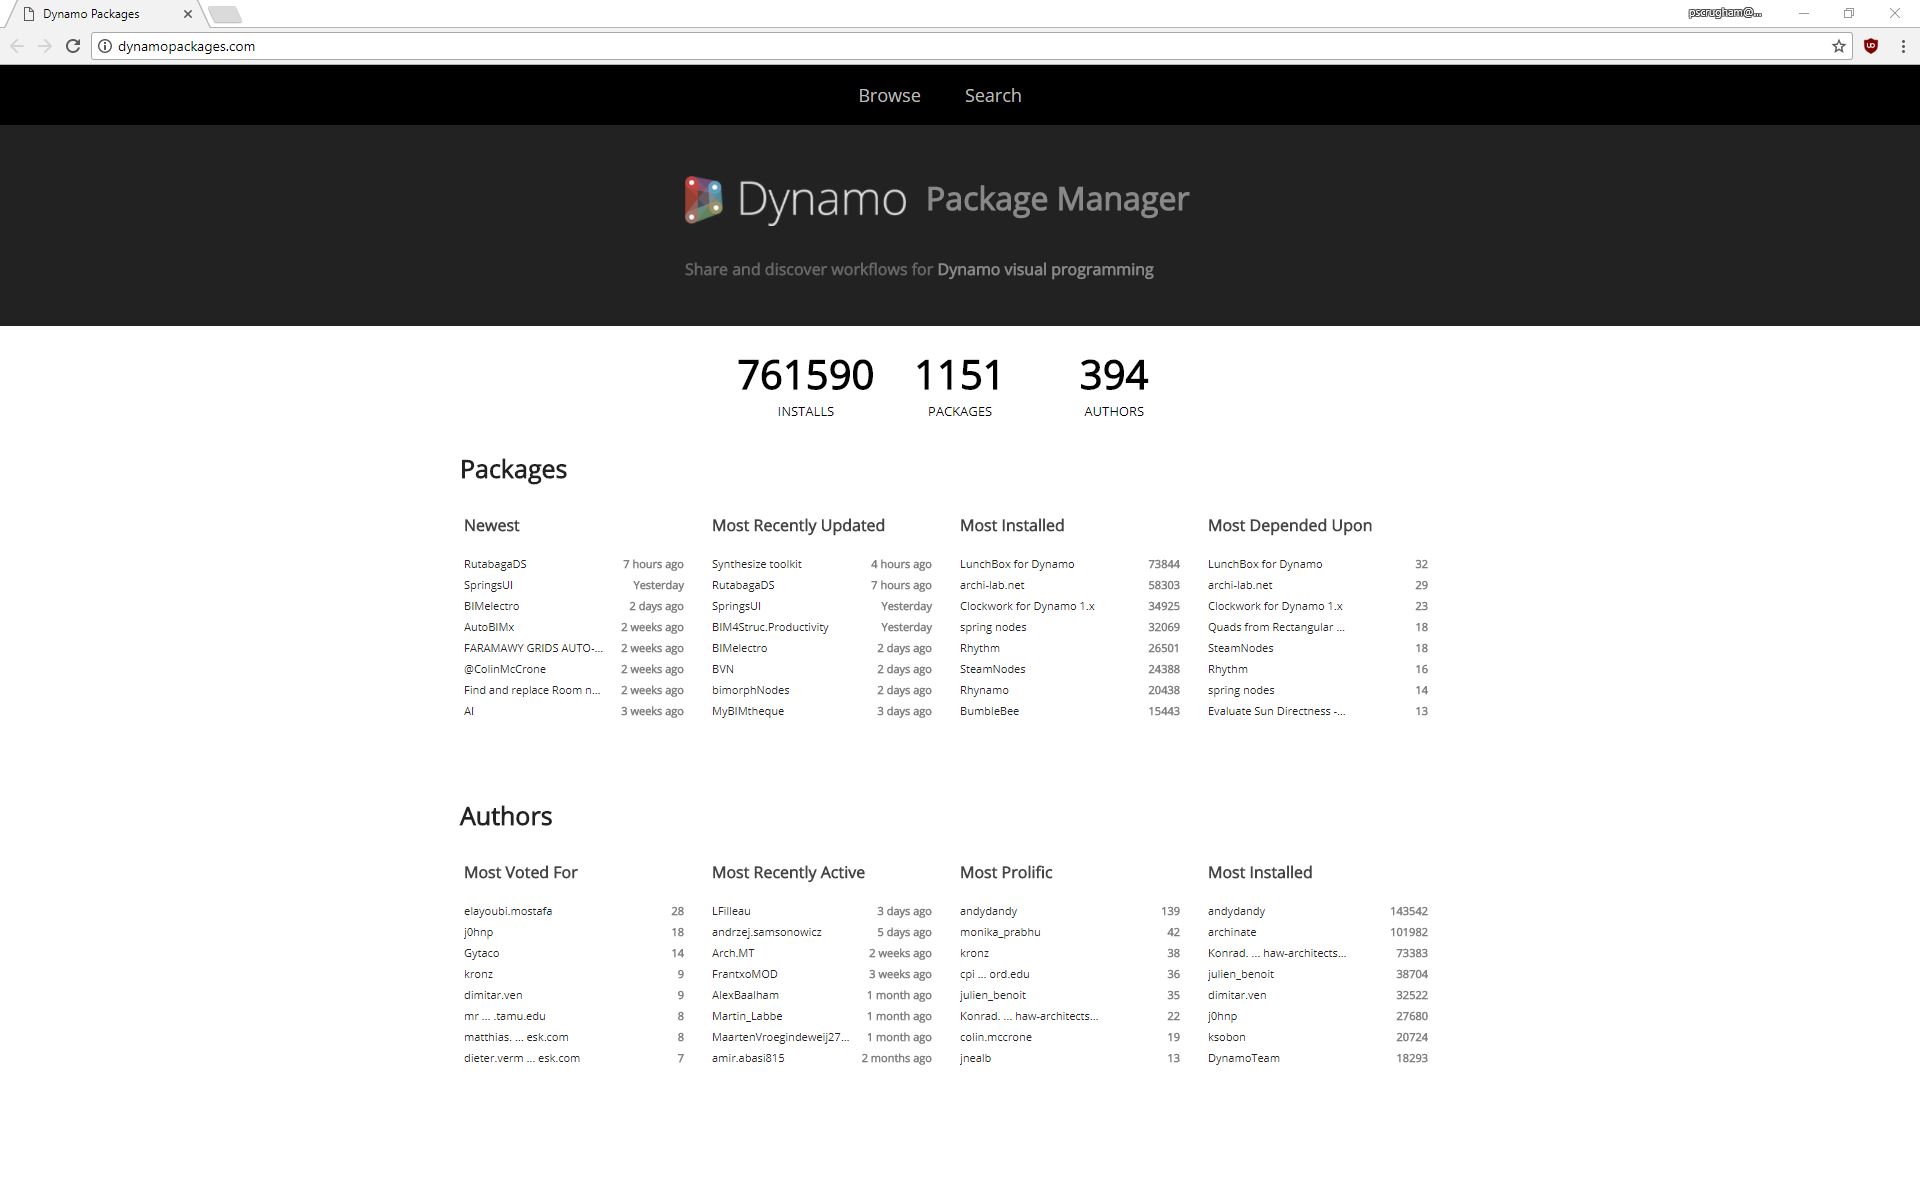Open author monika_prabhu
The width and height of the screenshot is (1920, 1200).
1000,932
